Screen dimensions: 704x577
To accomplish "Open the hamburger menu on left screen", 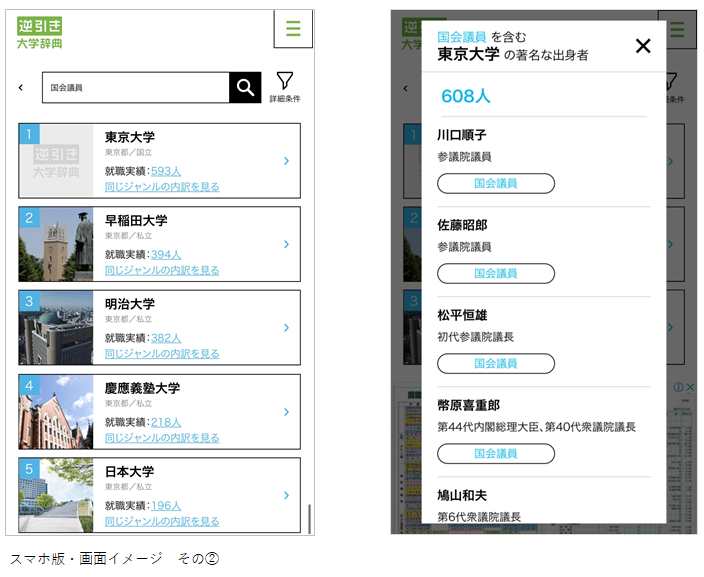I will click(x=293, y=28).
